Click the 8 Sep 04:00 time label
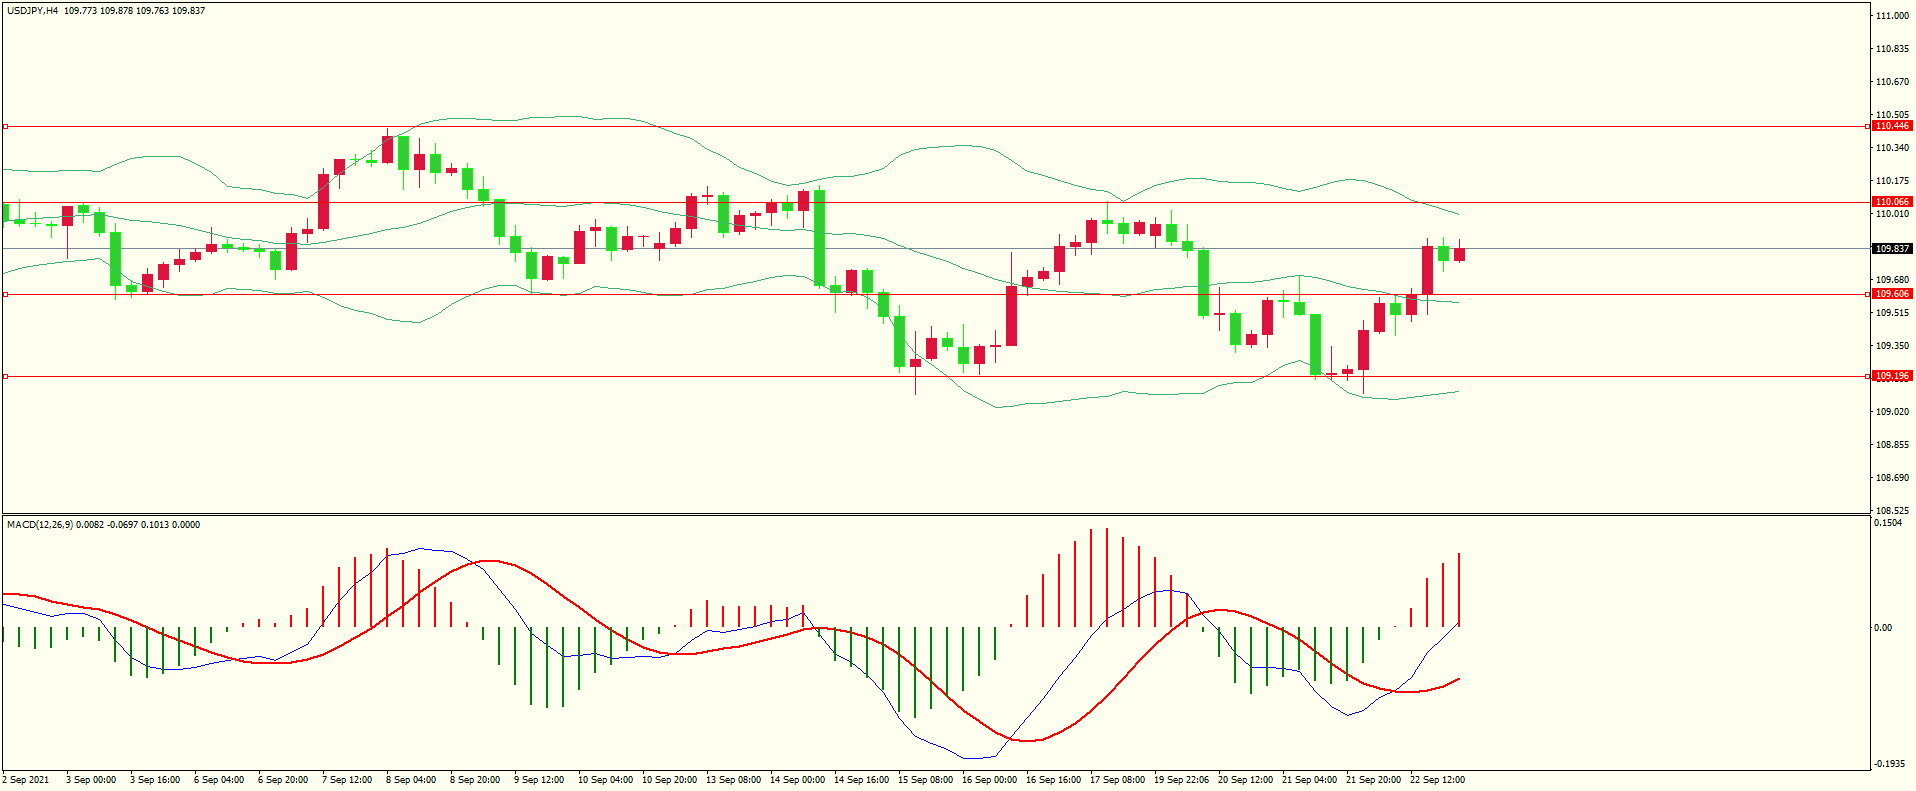 (411, 780)
